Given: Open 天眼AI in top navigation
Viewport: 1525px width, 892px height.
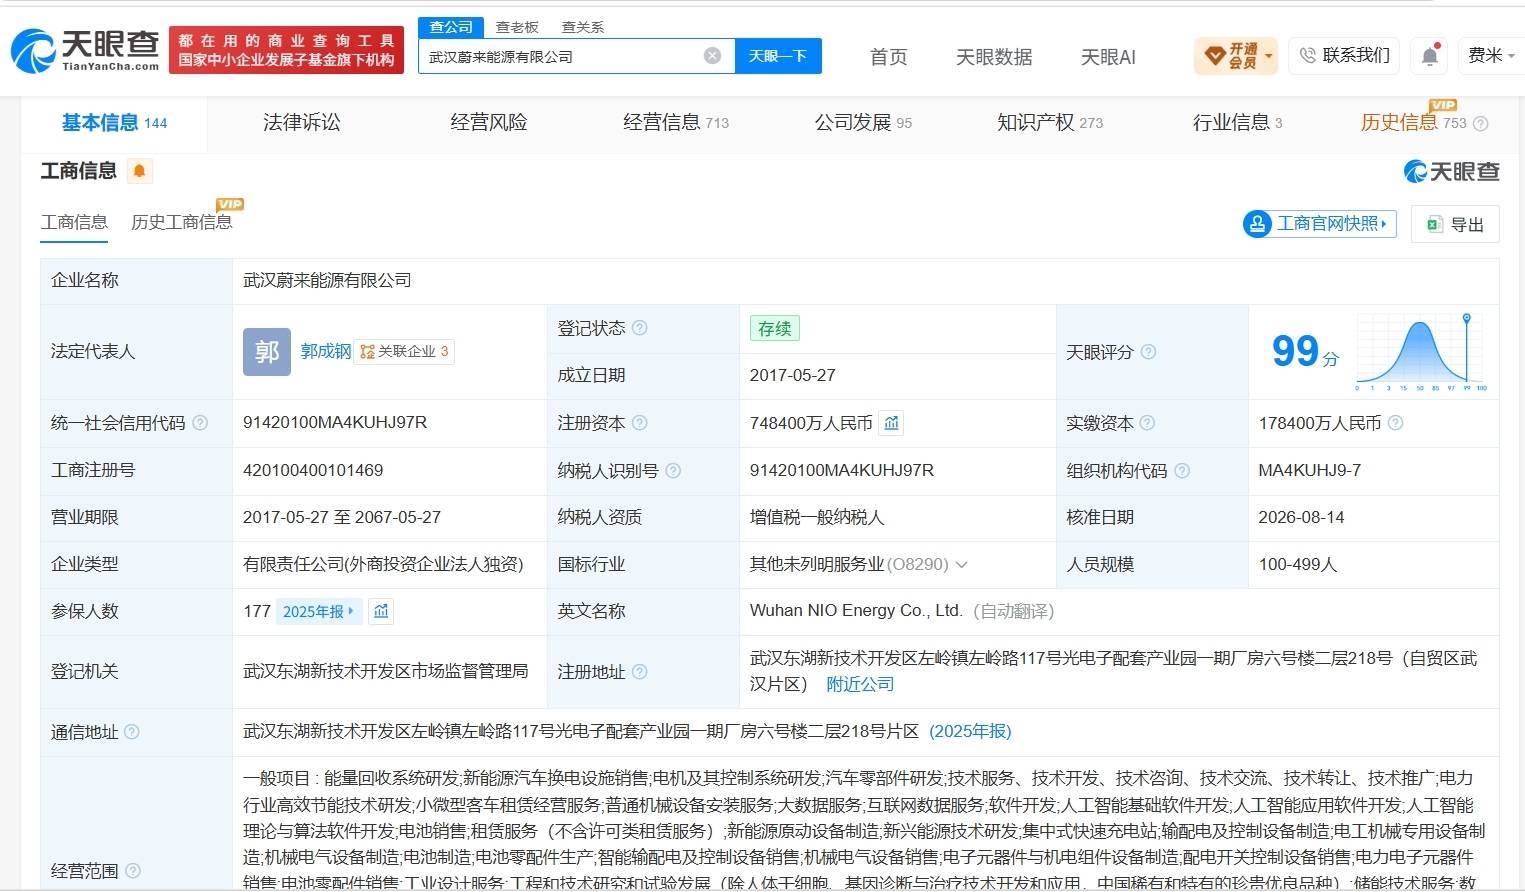Looking at the screenshot, I should [1108, 57].
